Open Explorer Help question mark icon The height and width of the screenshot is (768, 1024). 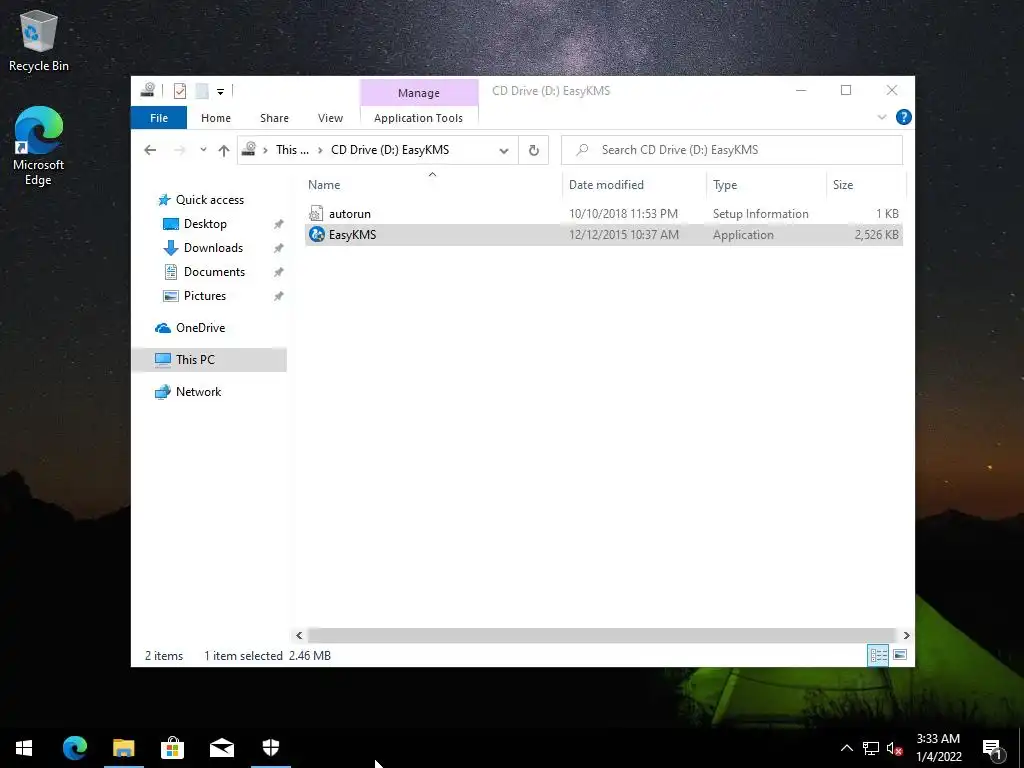click(x=903, y=117)
